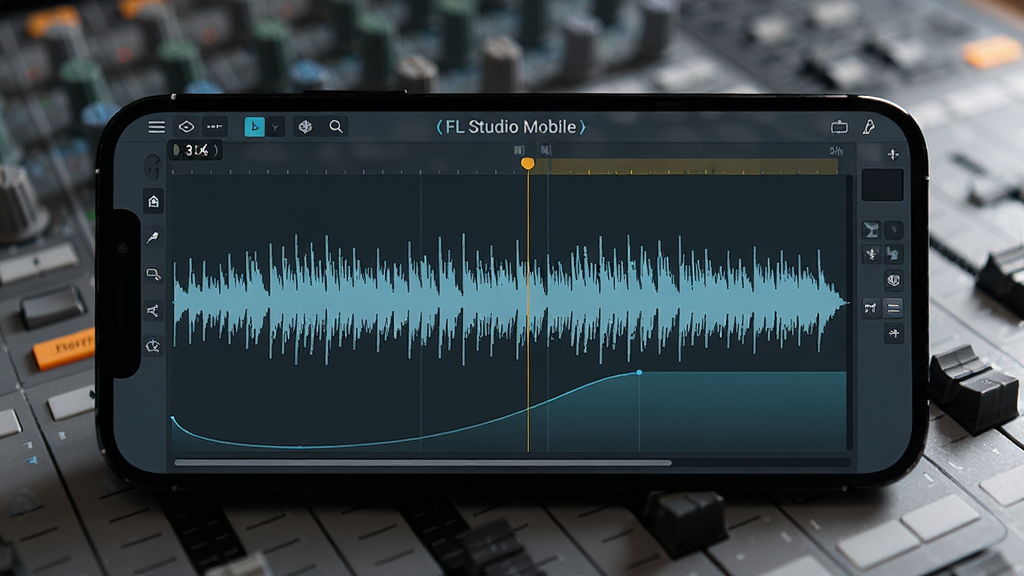Click the orange playhead marker on the ruler
This screenshot has width=1024, height=576.
[x=528, y=163]
